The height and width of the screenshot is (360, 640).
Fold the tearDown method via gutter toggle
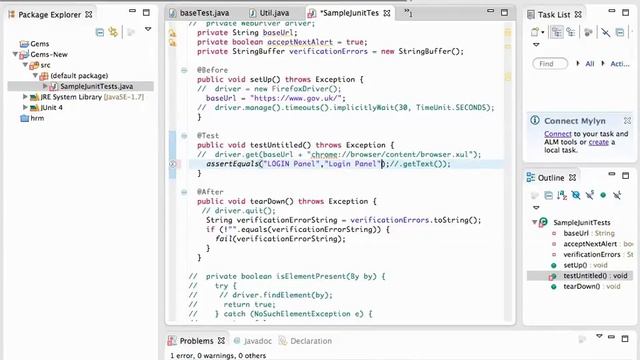click(x=184, y=192)
